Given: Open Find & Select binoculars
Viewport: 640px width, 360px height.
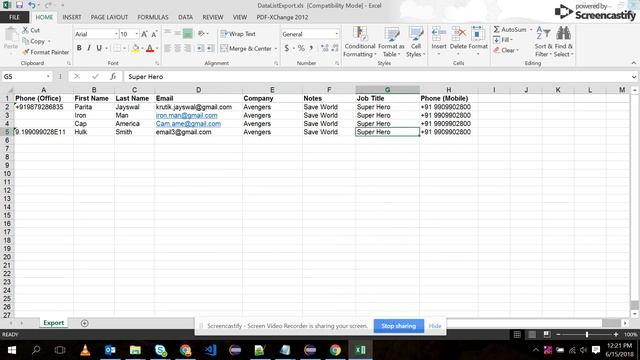Looking at the screenshot, I should [x=563, y=42].
